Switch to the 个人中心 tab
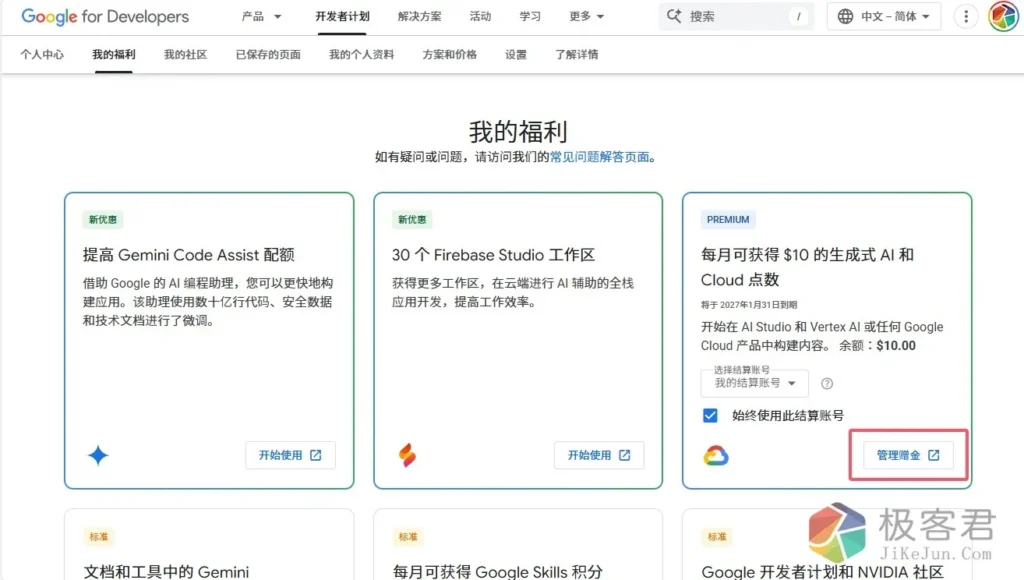1024x580 pixels. click(x=42, y=55)
